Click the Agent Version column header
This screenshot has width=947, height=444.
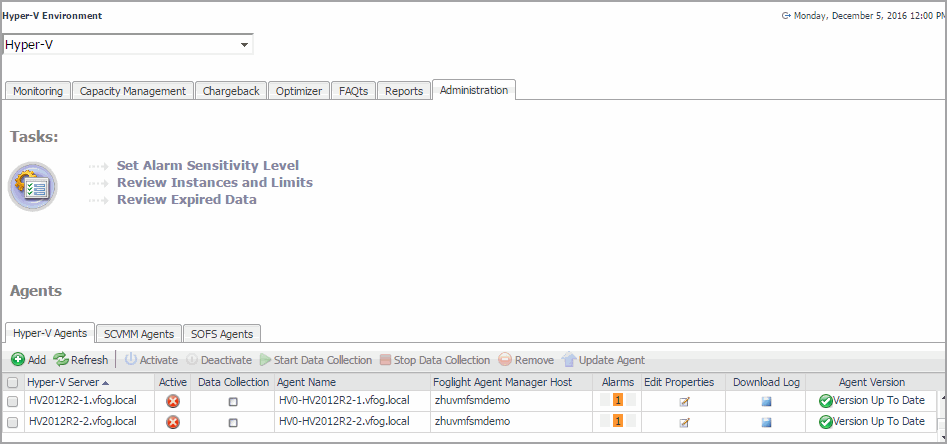(x=872, y=382)
